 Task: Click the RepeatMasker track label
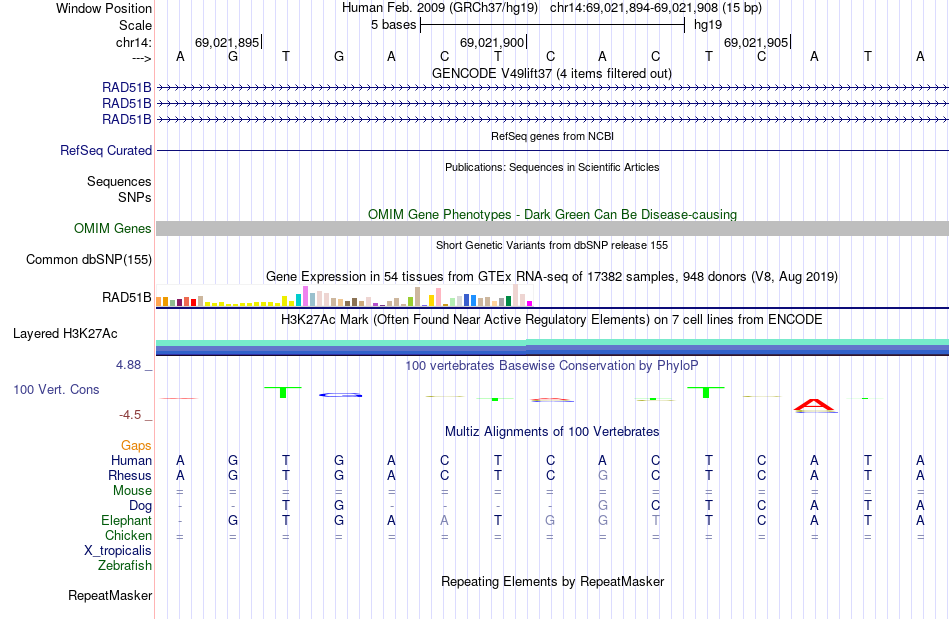pyautogui.click(x=110, y=595)
